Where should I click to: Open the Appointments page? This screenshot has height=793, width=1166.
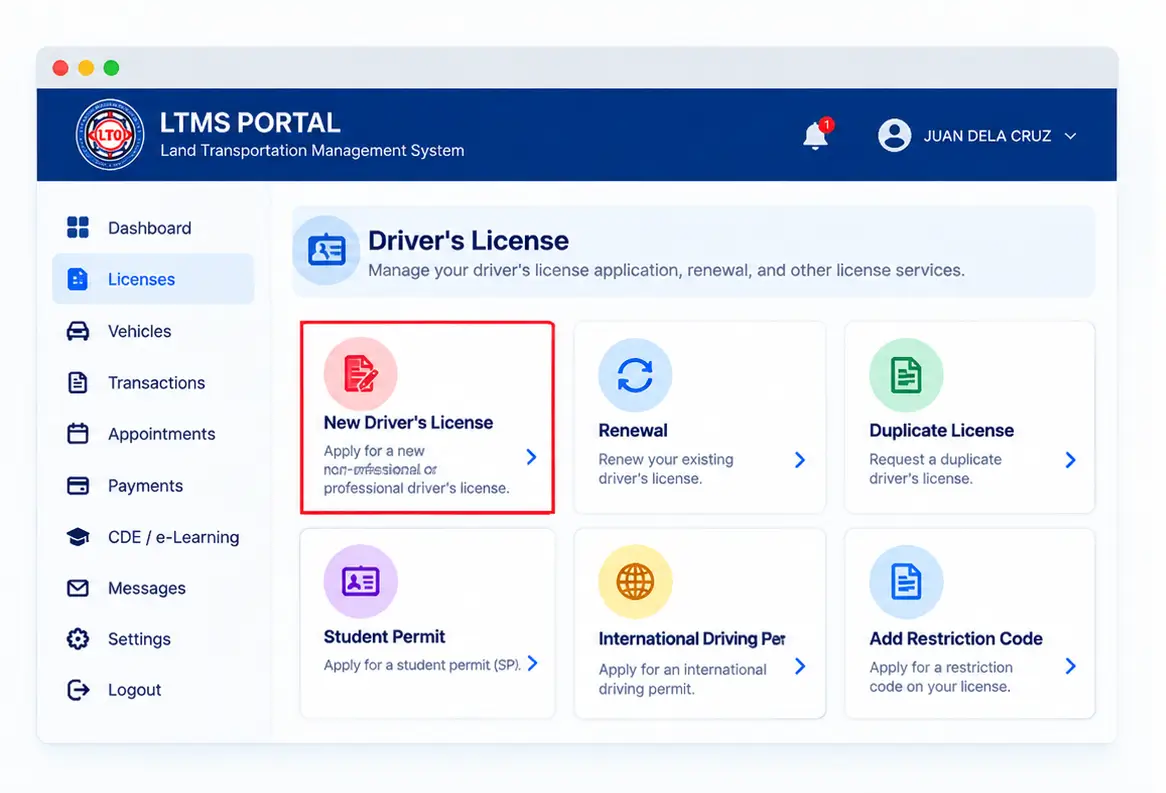tap(161, 434)
